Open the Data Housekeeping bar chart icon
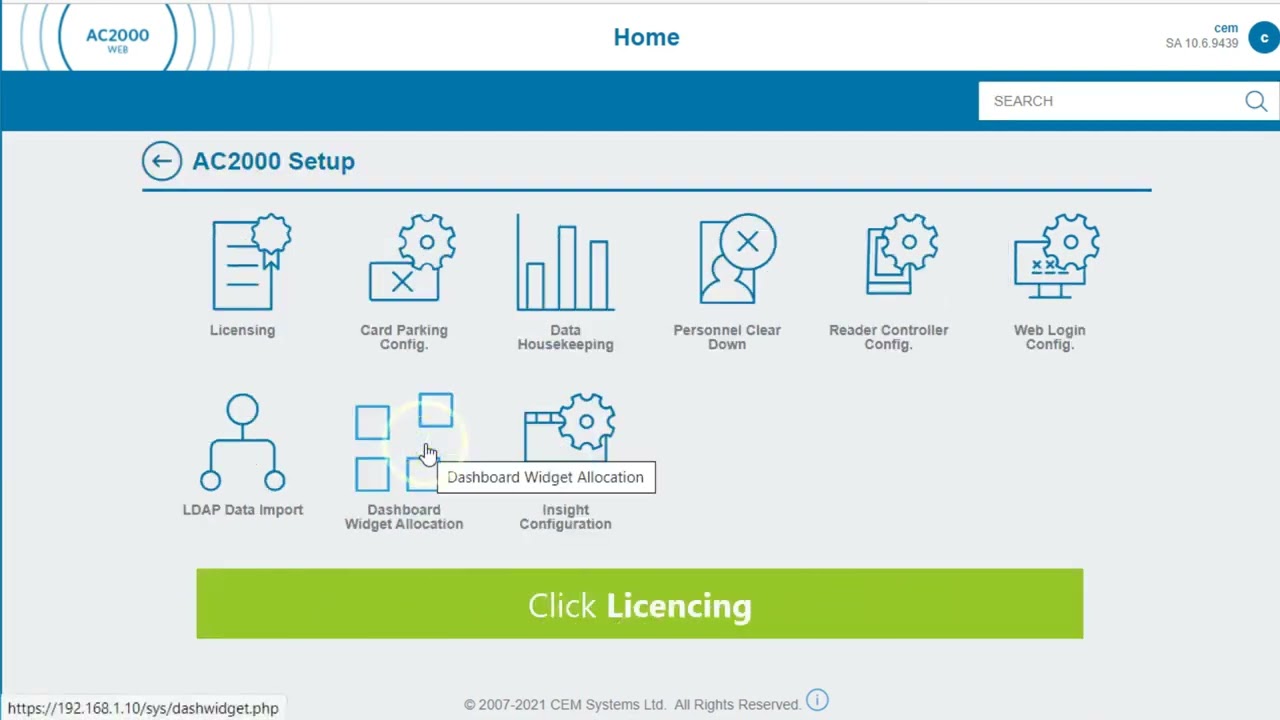 pyautogui.click(x=565, y=262)
